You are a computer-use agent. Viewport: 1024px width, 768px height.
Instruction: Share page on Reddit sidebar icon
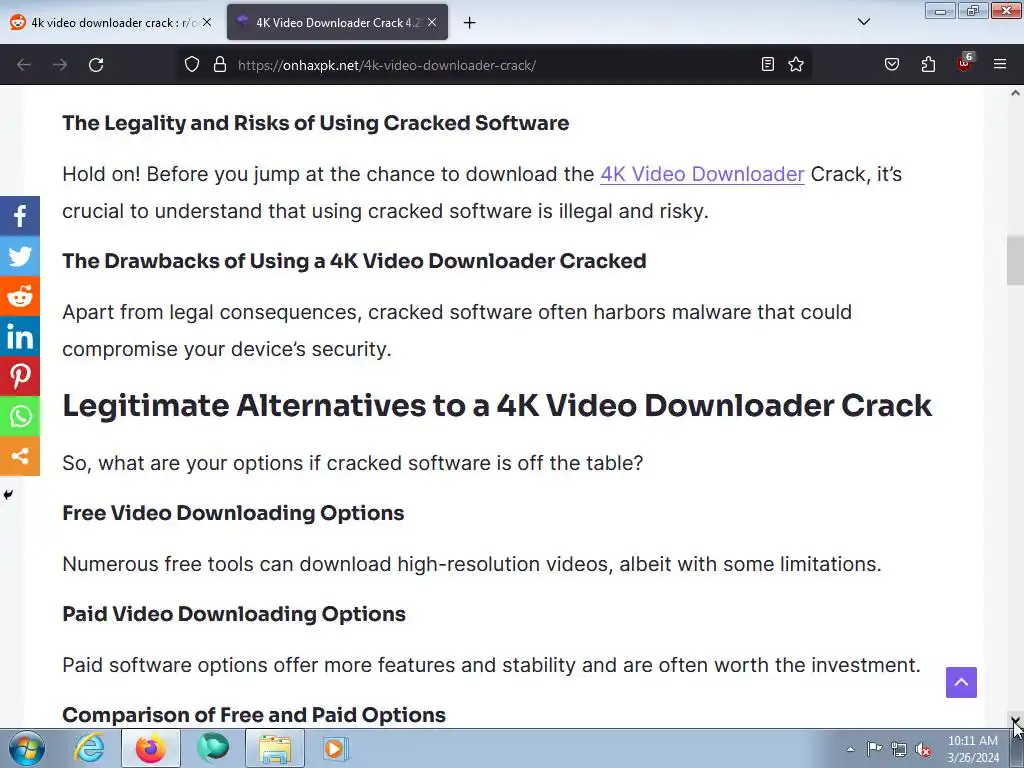click(20, 296)
